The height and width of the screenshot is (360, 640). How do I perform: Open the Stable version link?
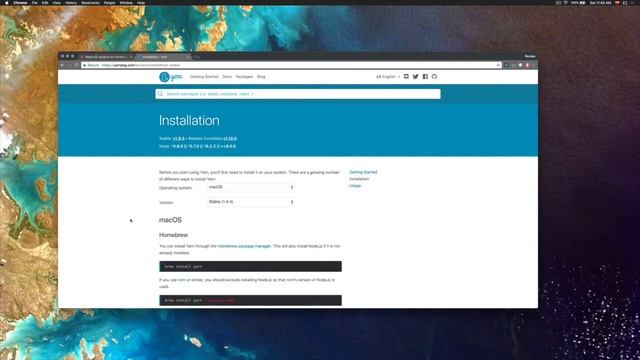pos(178,139)
